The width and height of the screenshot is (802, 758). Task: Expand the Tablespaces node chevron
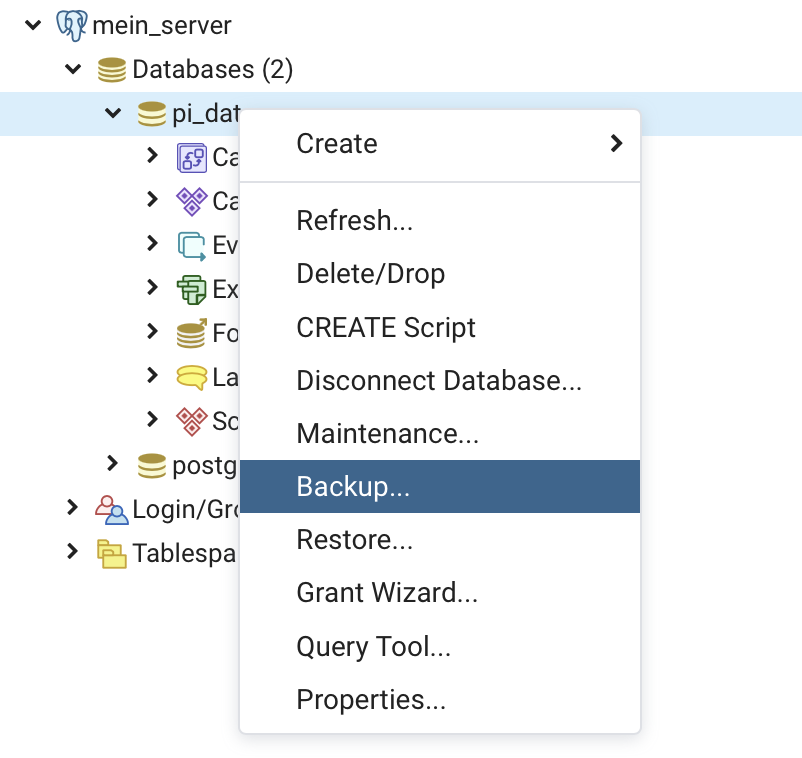pyautogui.click(x=73, y=551)
